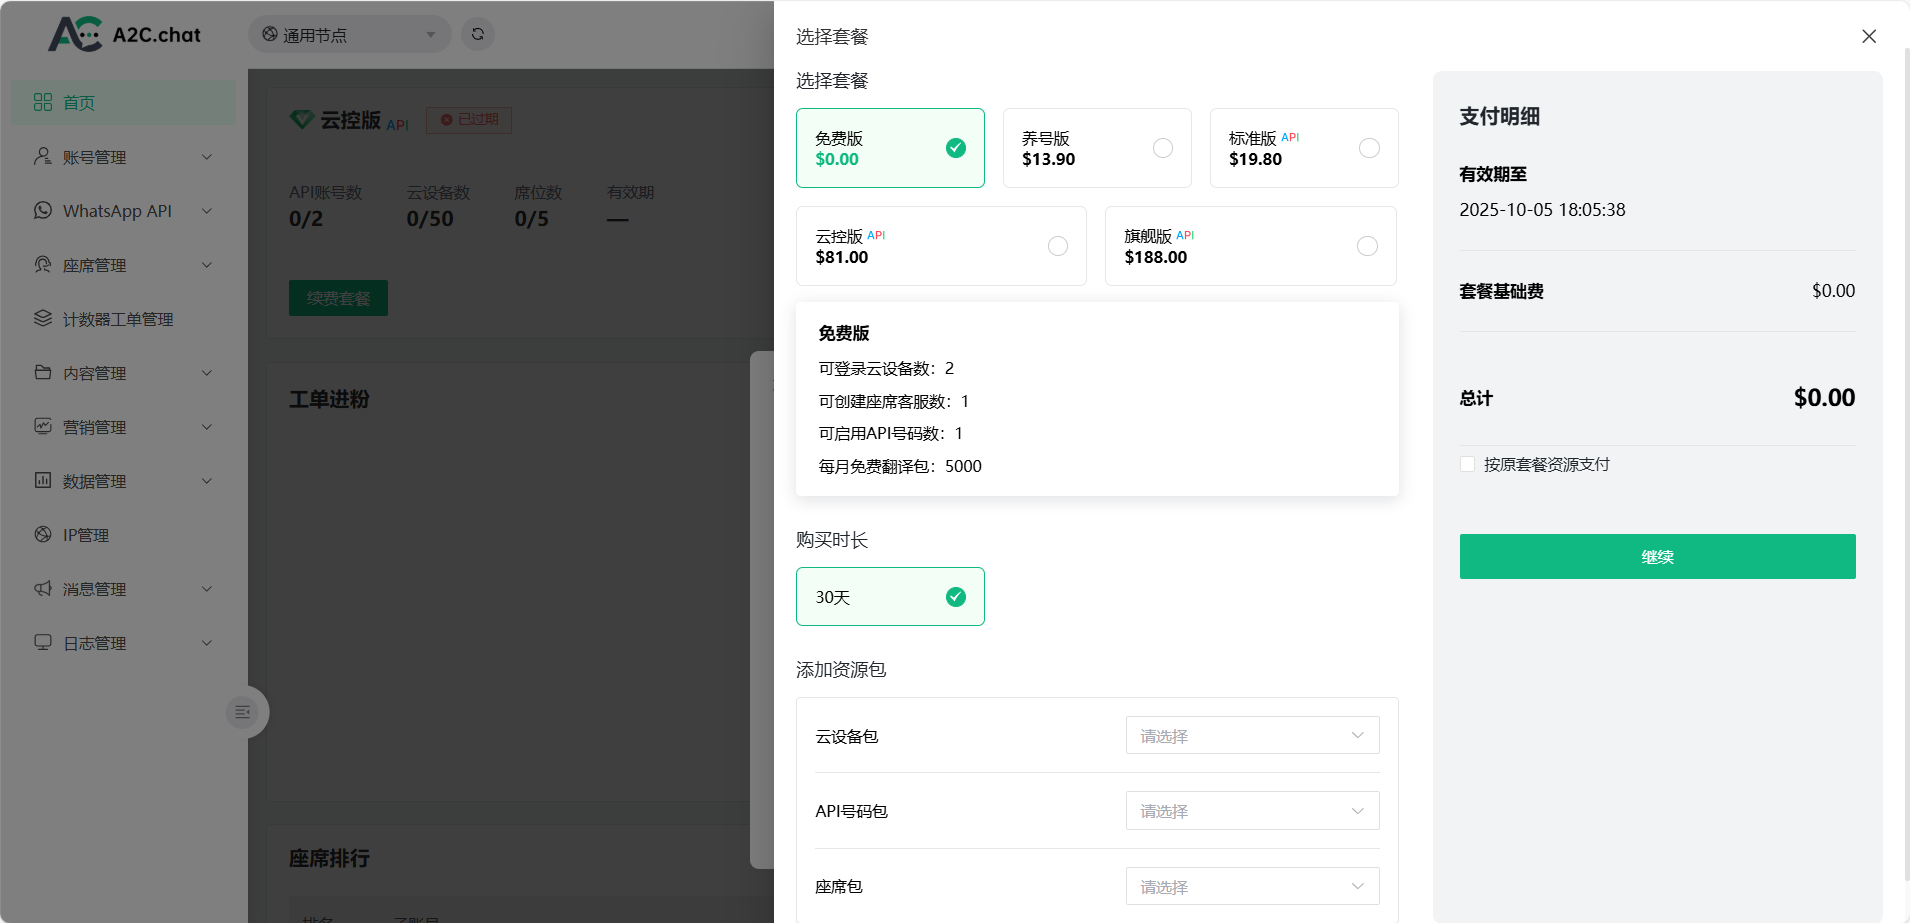Screen dimensions: 1910x923
Task: Open the API号码包 dropdown
Action: click(x=1252, y=811)
